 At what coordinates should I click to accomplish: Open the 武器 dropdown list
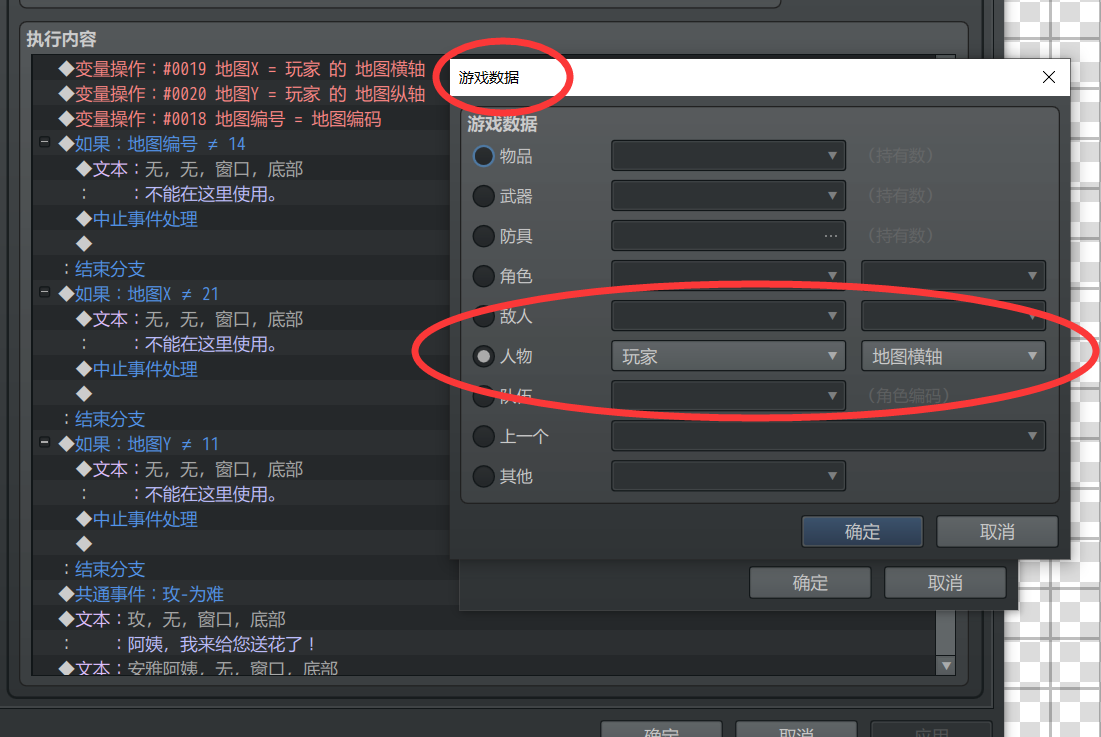(728, 196)
